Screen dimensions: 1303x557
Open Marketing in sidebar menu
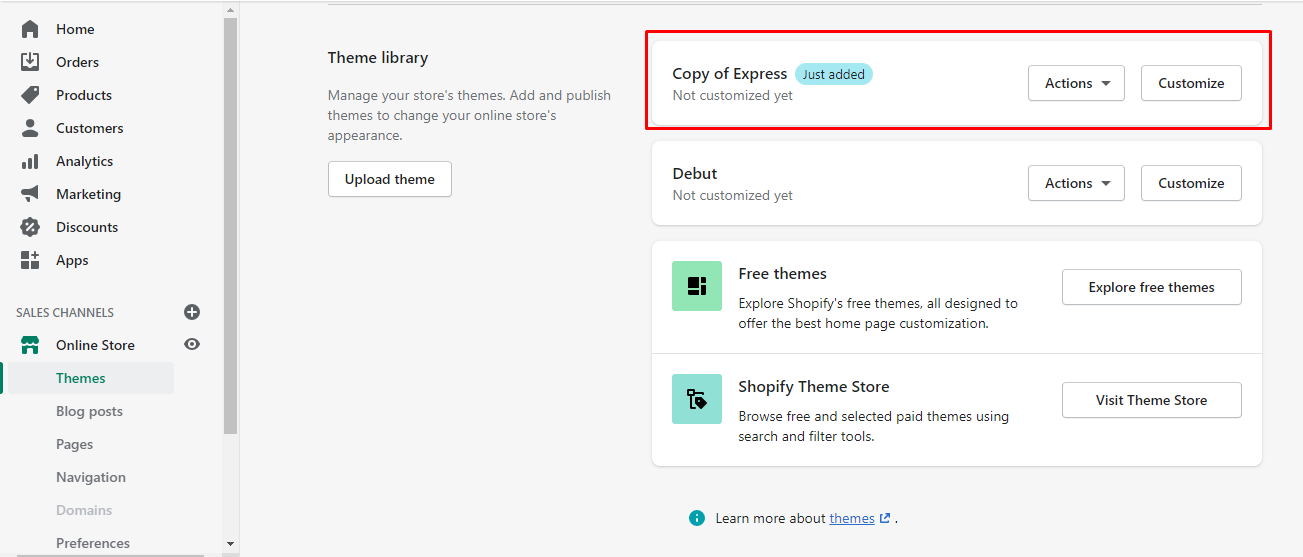pos(88,194)
